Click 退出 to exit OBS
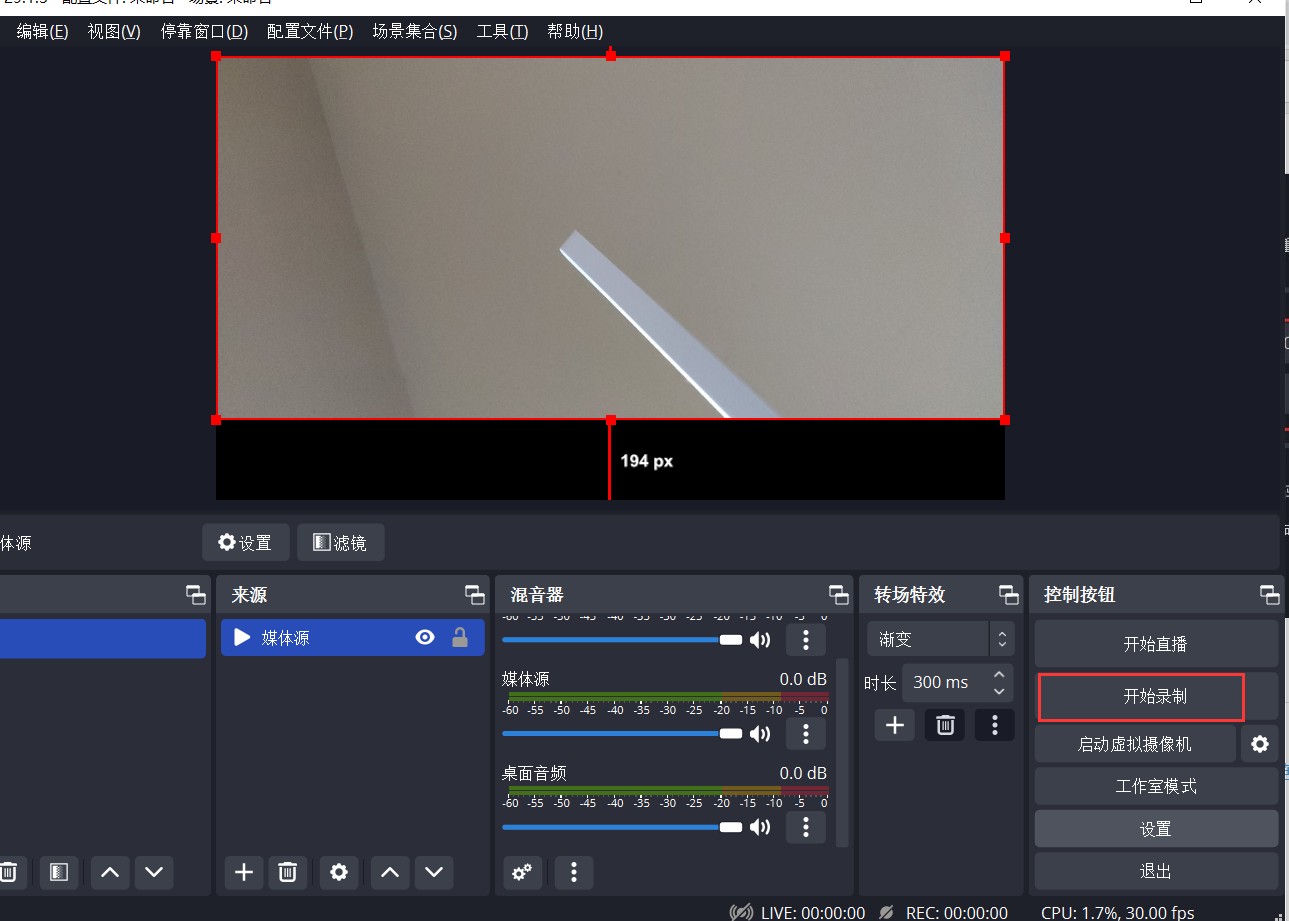This screenshot has height=921, width=1289. tap(1156, 871)
